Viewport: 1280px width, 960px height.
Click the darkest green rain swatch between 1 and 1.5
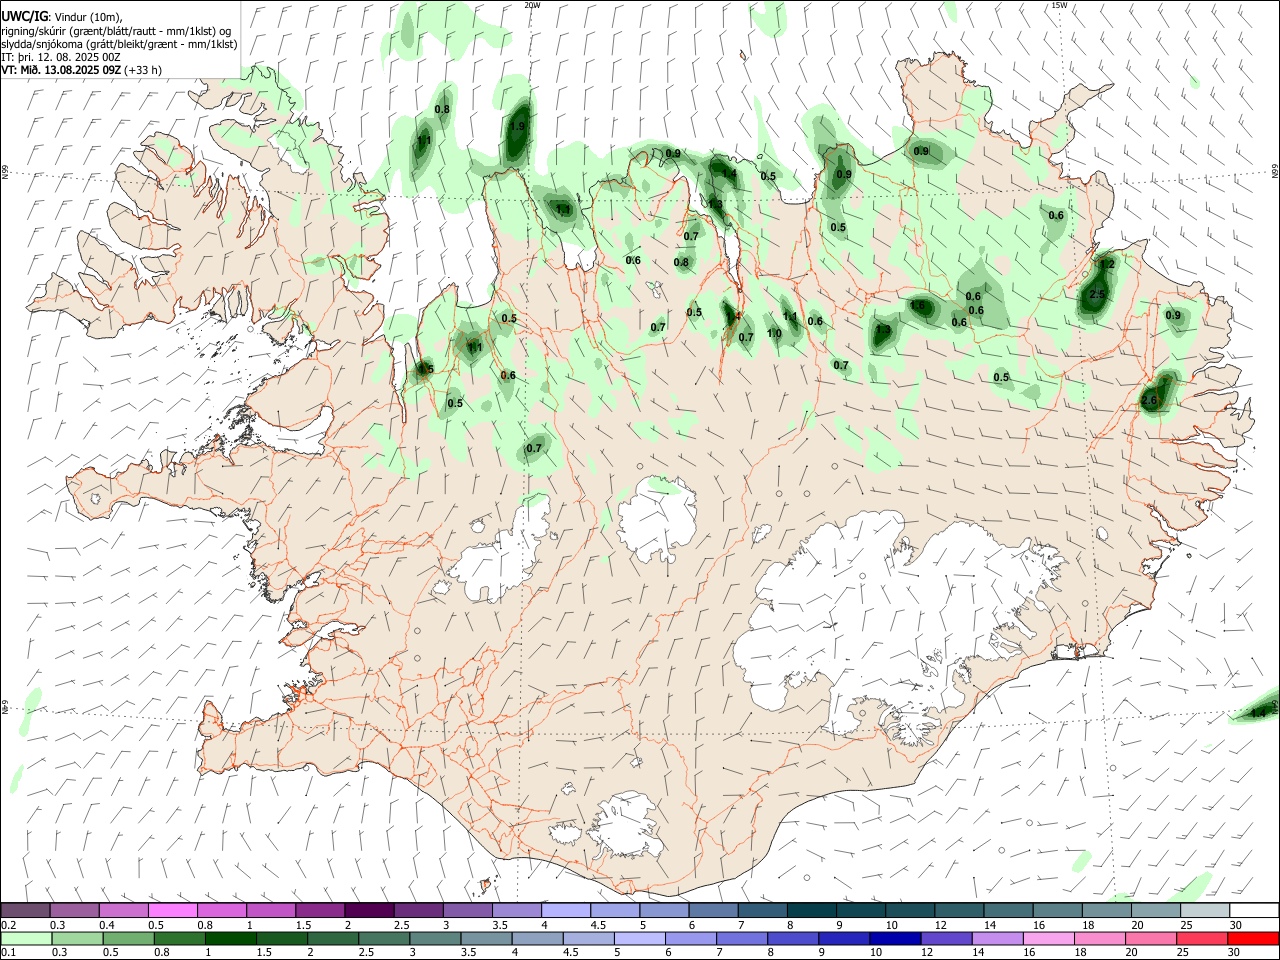[231, 938]
